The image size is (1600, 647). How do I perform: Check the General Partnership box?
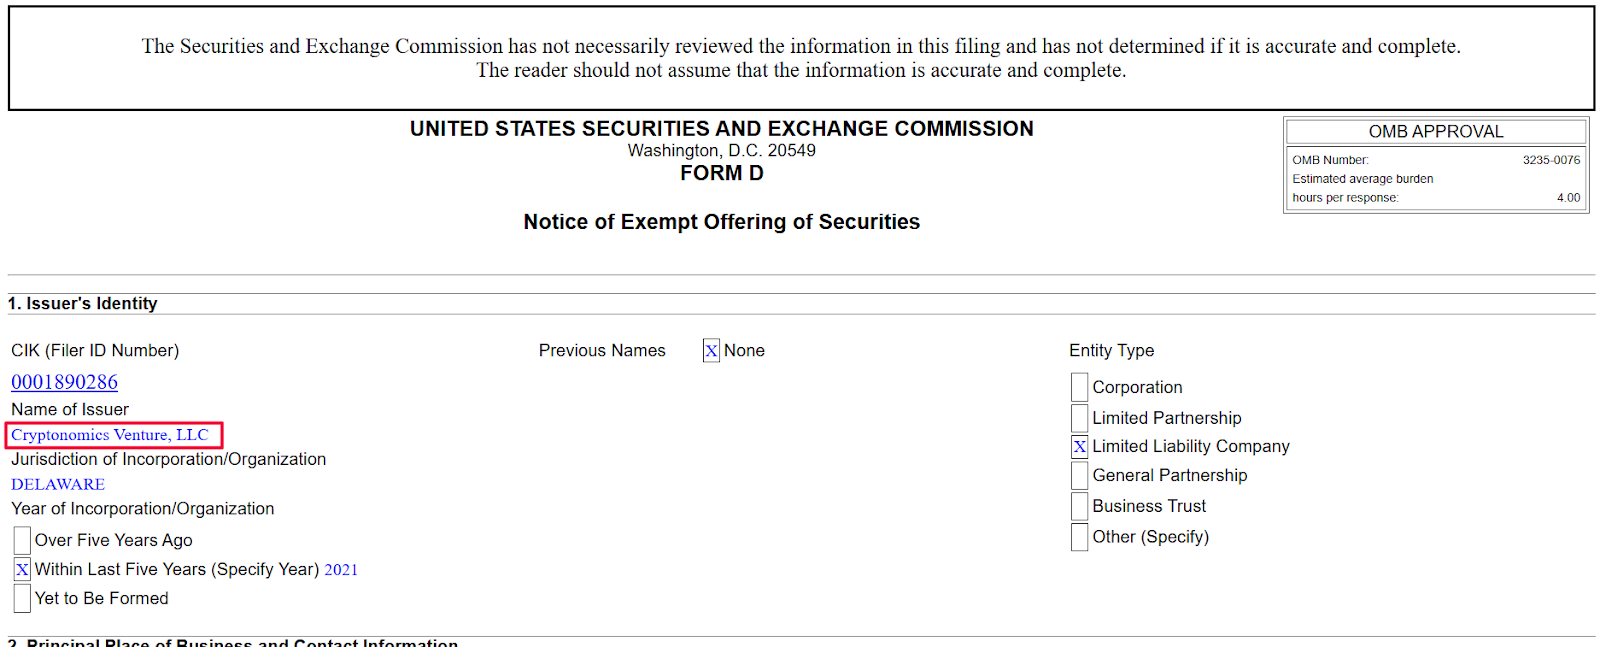tap(1079, 475)
